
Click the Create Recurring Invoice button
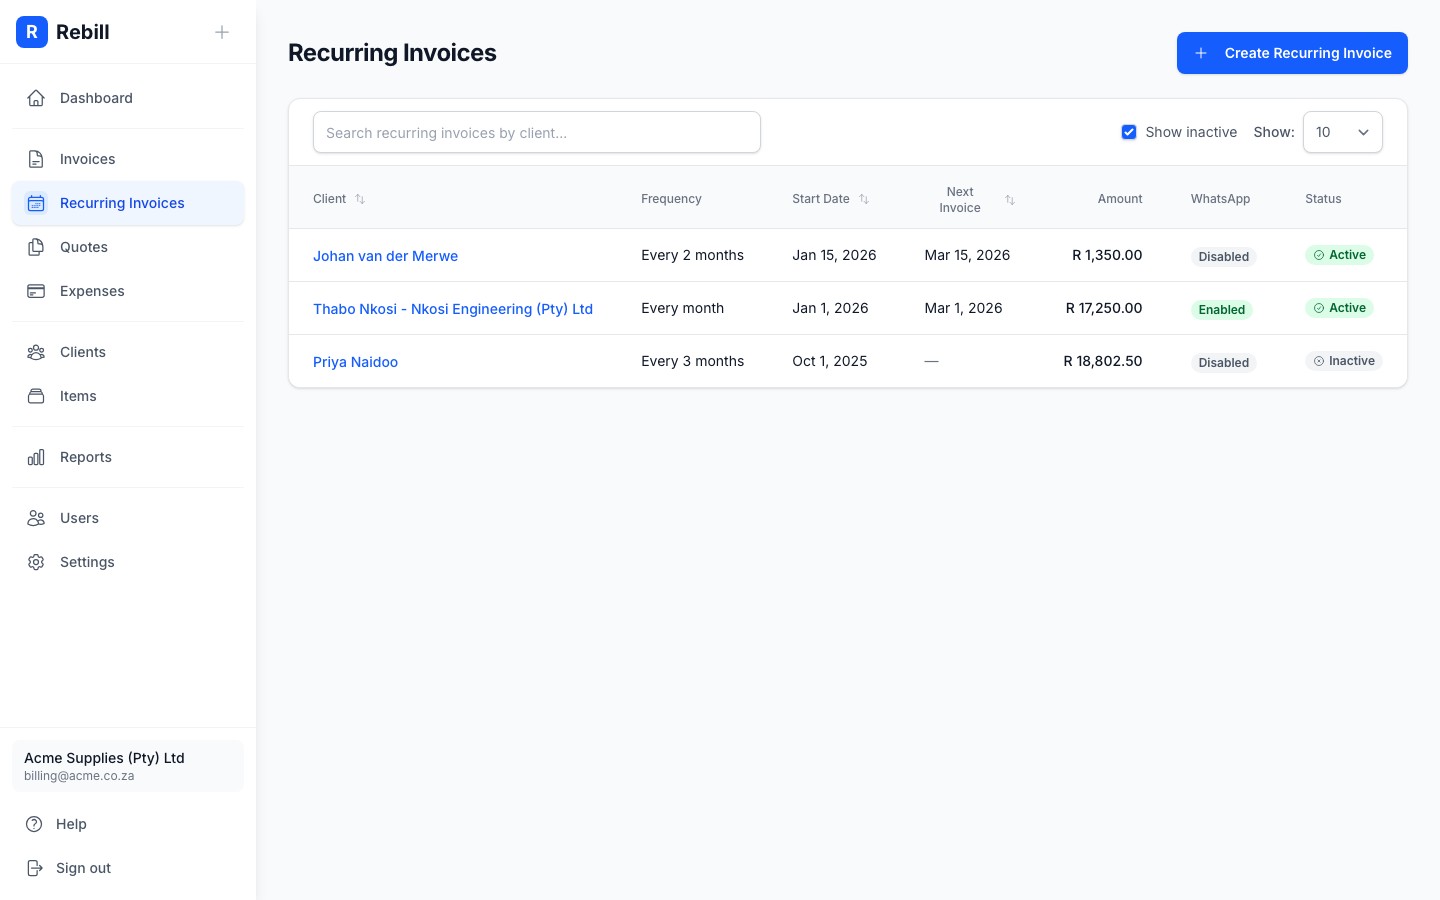[1292, 53]
